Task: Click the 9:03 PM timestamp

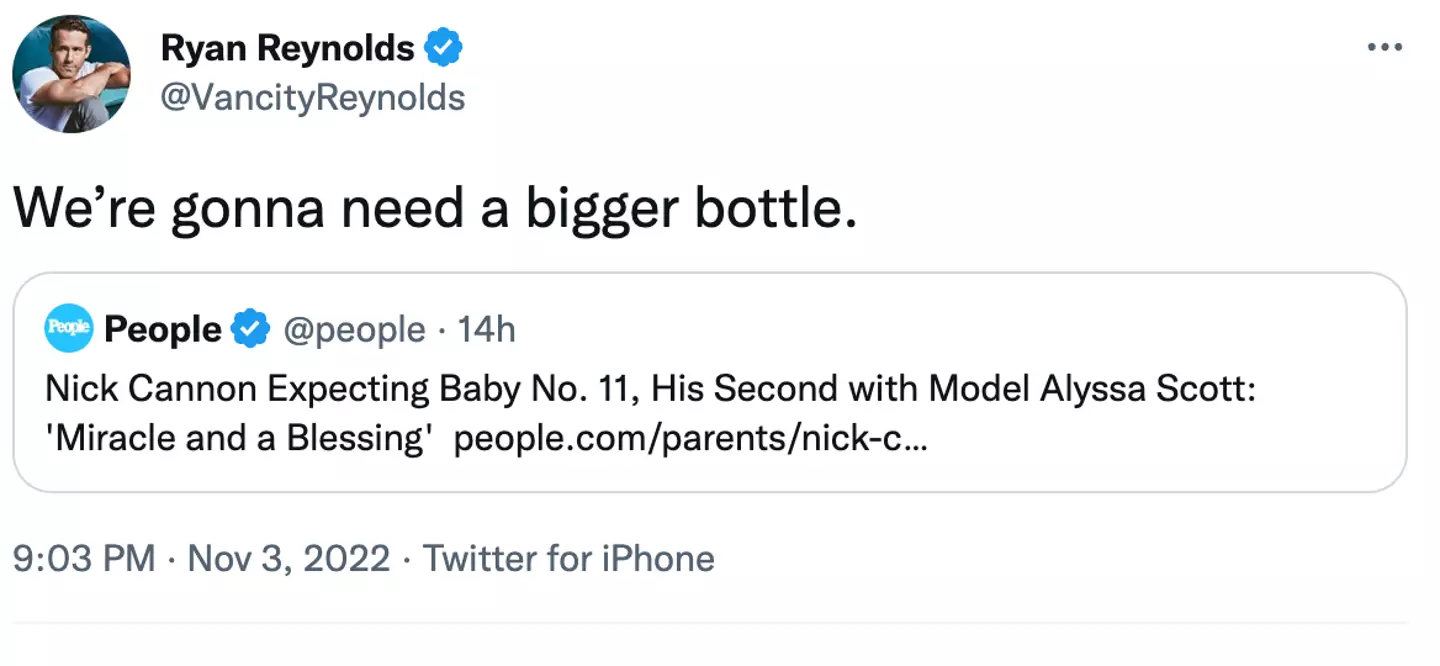Action: point(83,558)
